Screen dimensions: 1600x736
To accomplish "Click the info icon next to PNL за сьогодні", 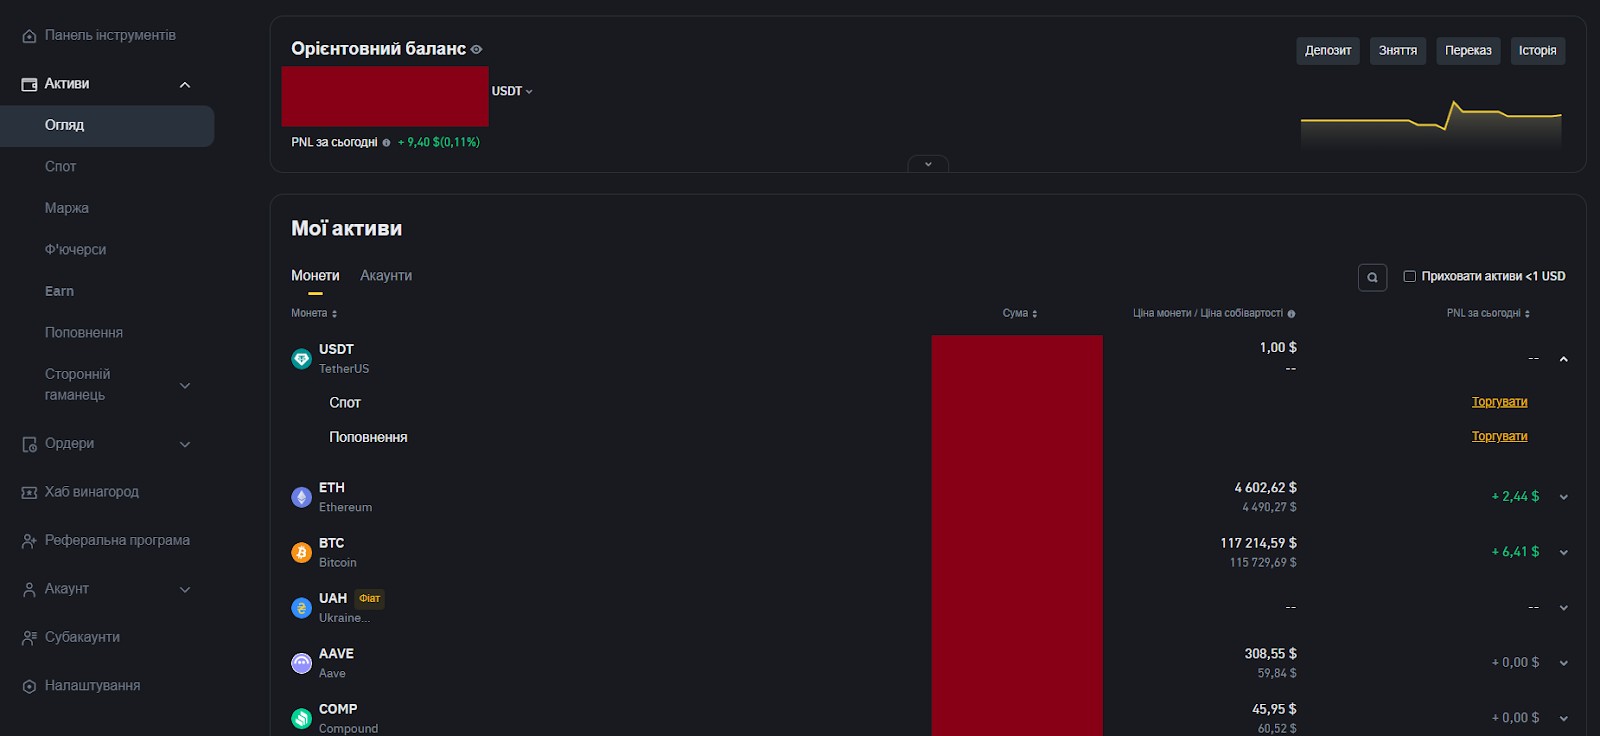I will (386, 143).
